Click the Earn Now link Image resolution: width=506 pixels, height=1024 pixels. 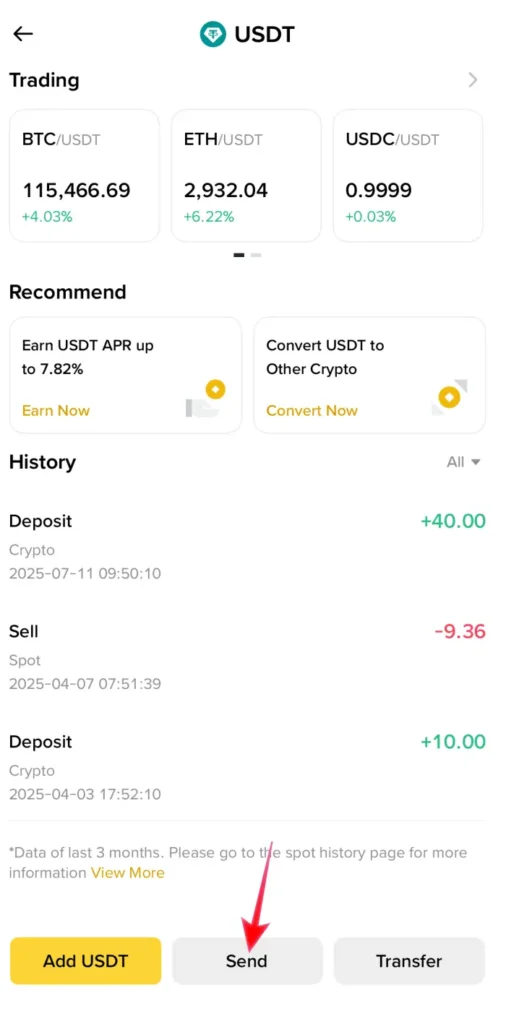pyautogui.click(x=55, y=411)
